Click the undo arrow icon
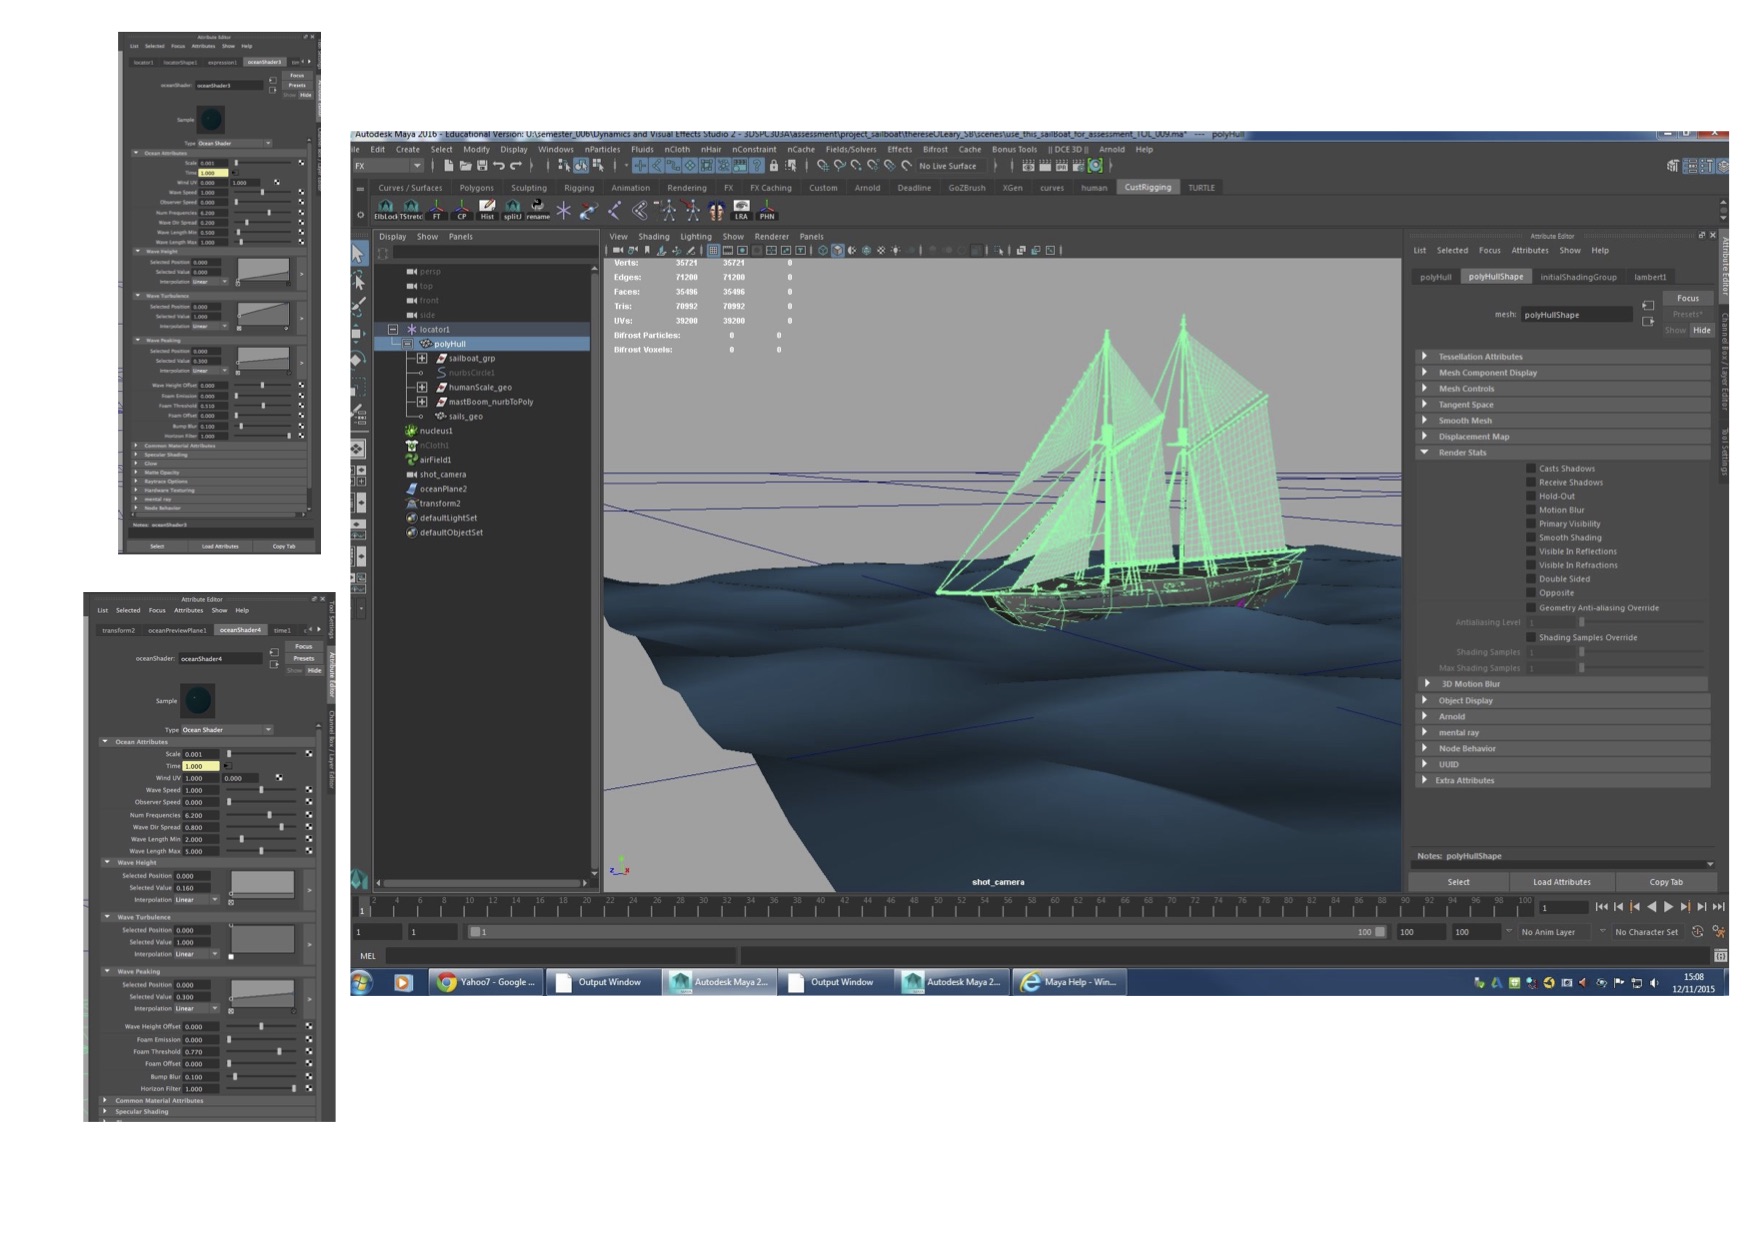 coord(499,166)
